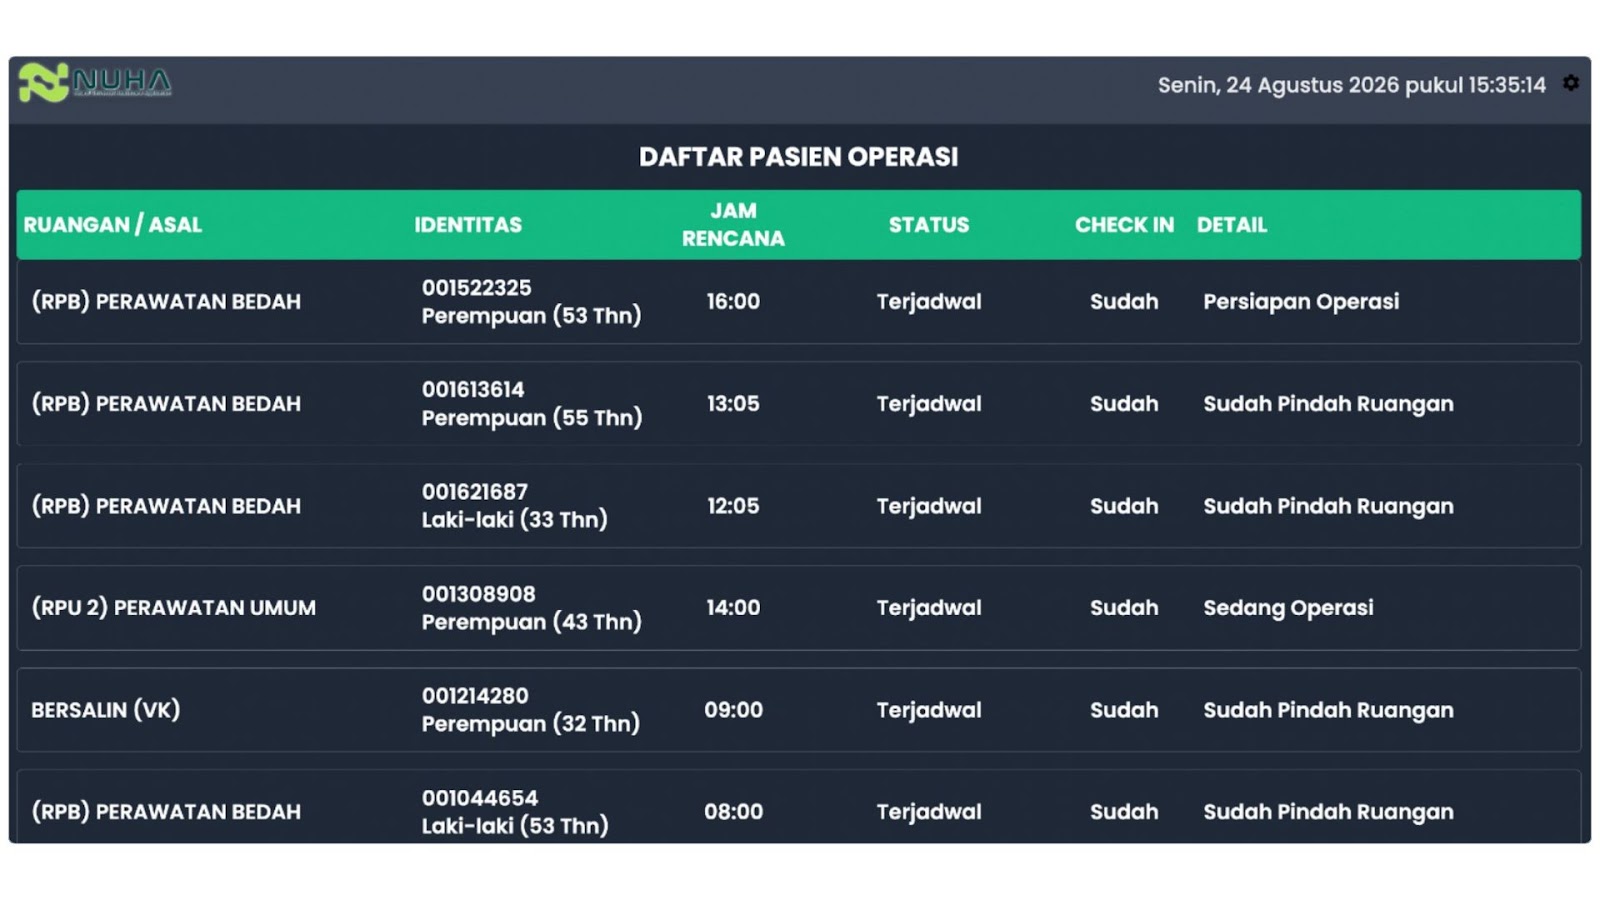Screen dimensions: 1600x900
Task: Click the NUHA logo
Action: [x=95, y=82]
